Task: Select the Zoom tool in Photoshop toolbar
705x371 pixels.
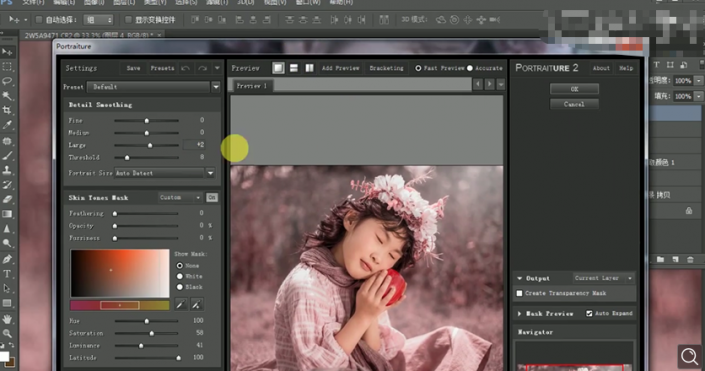Action: click(7, 334)
